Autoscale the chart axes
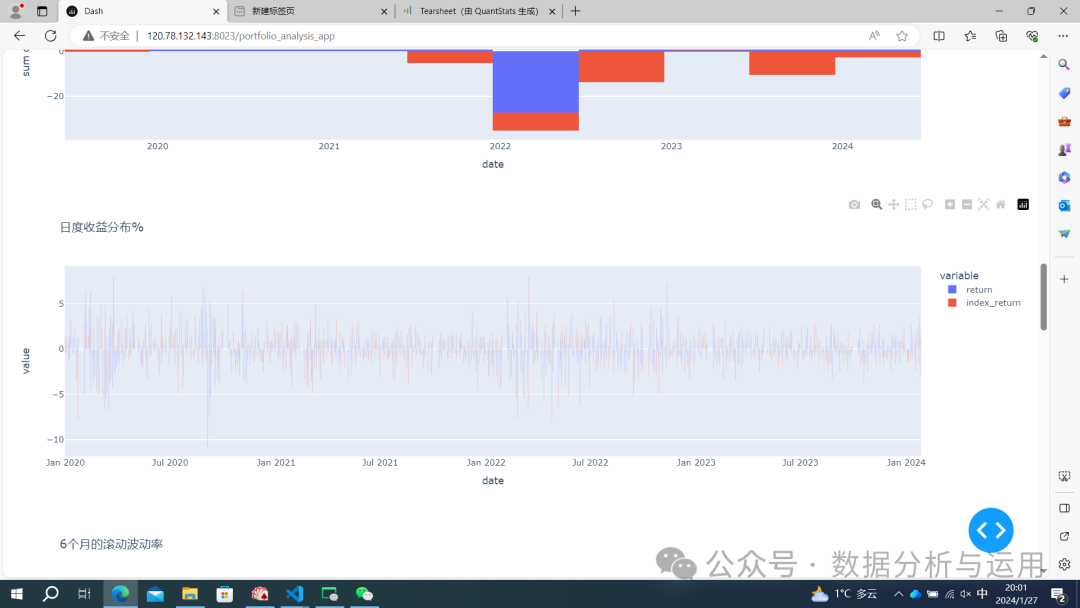The height and width of the screenshot is (608, 1080). click(x=984, y=205)
